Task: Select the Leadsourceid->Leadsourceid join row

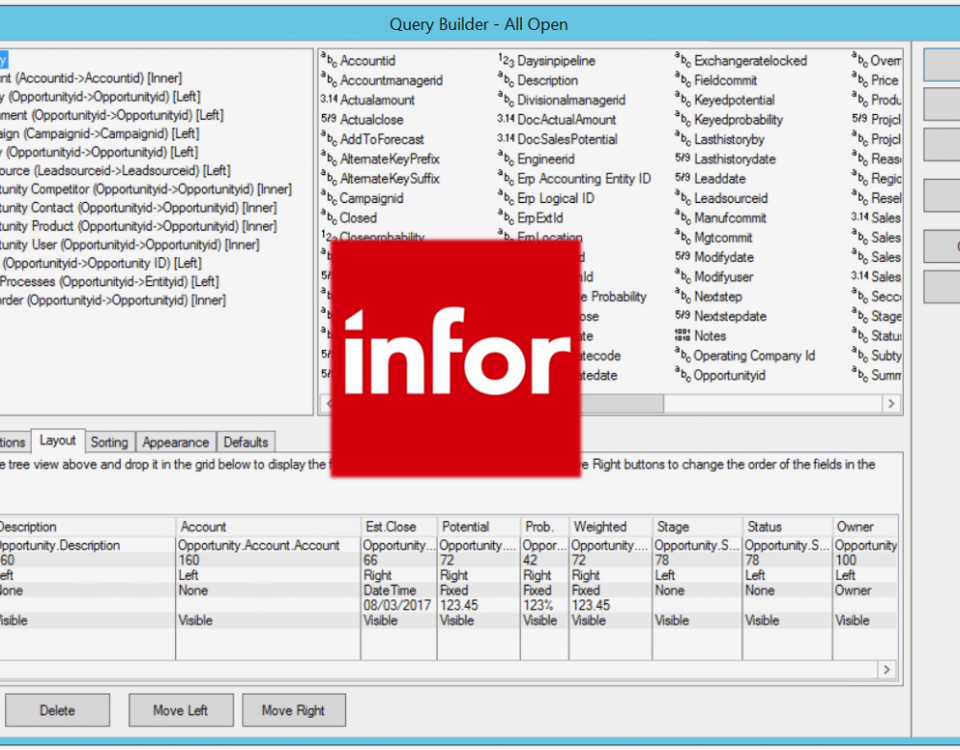Action: pyautogui.click(x=115, y=170)
